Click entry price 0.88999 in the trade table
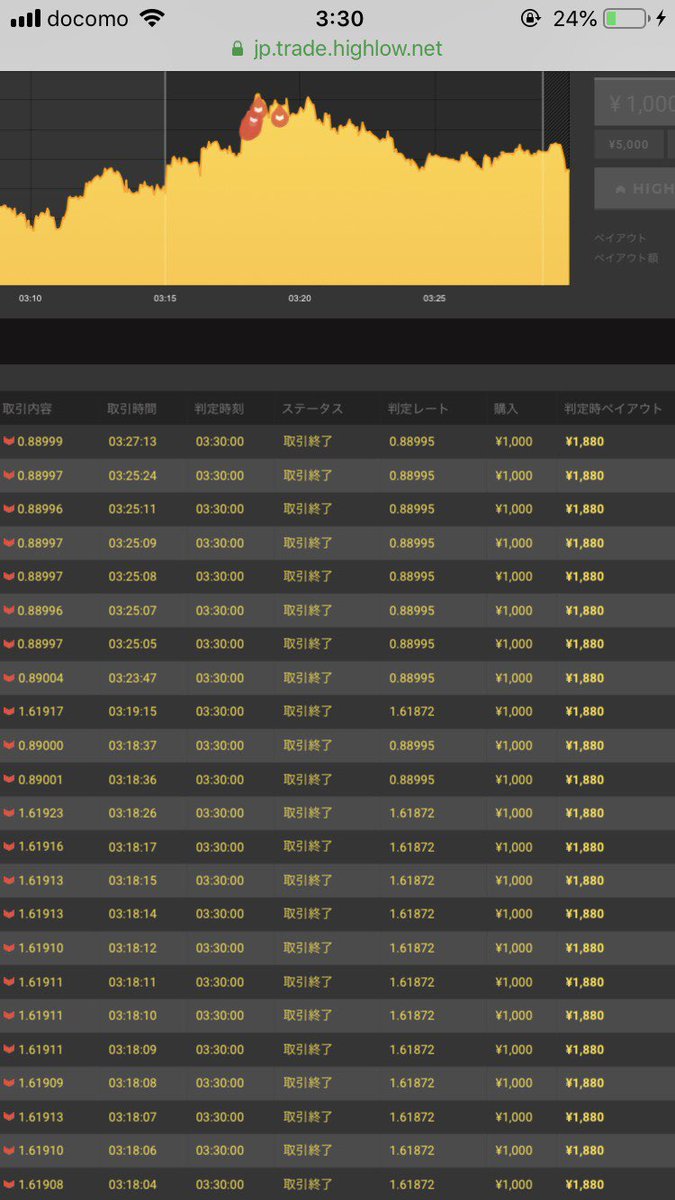 [40, 441]
